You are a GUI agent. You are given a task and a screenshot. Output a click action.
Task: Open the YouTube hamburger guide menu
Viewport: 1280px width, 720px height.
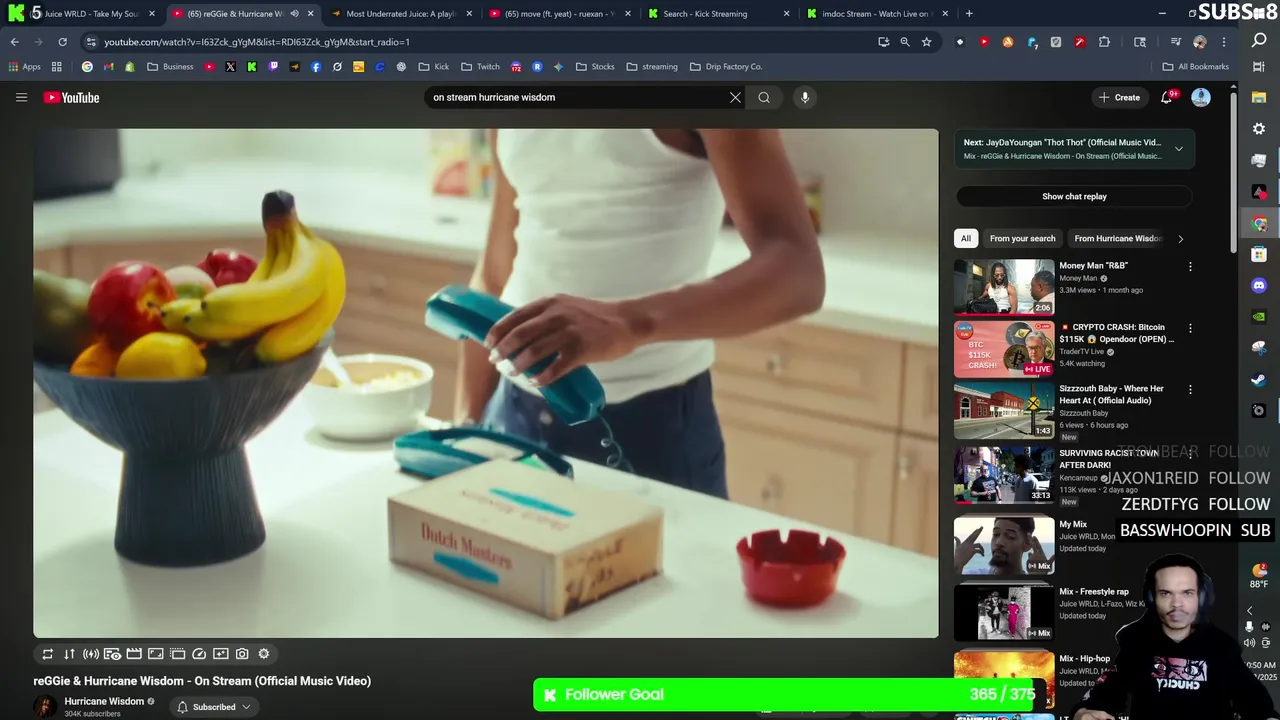21,97
